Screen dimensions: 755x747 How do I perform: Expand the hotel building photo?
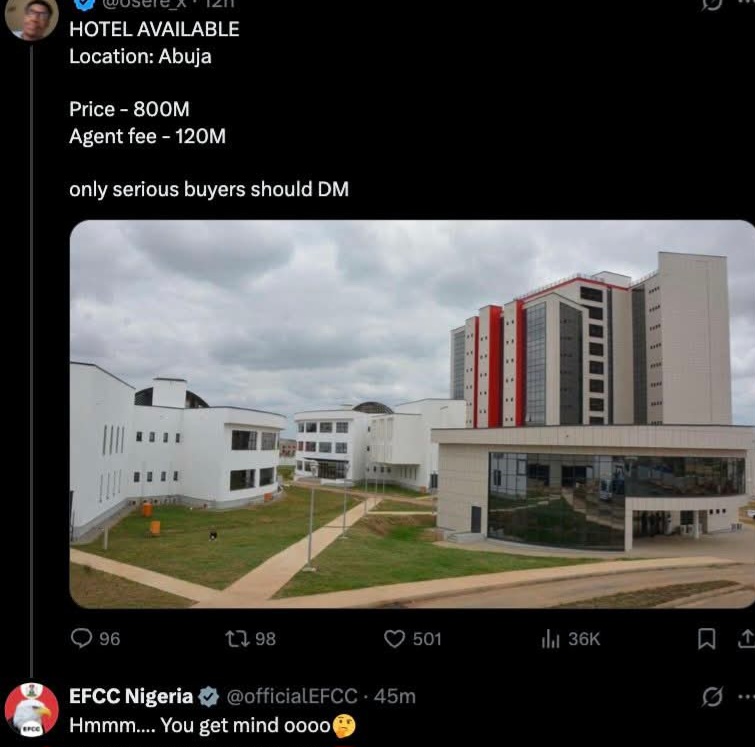(x=412, y=413)
